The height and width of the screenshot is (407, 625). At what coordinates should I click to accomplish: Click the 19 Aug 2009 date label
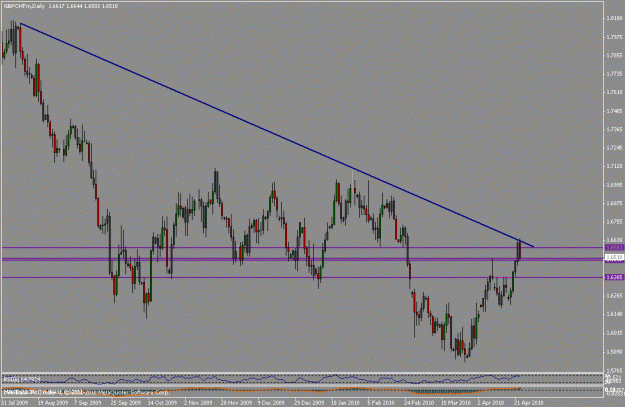51,403
